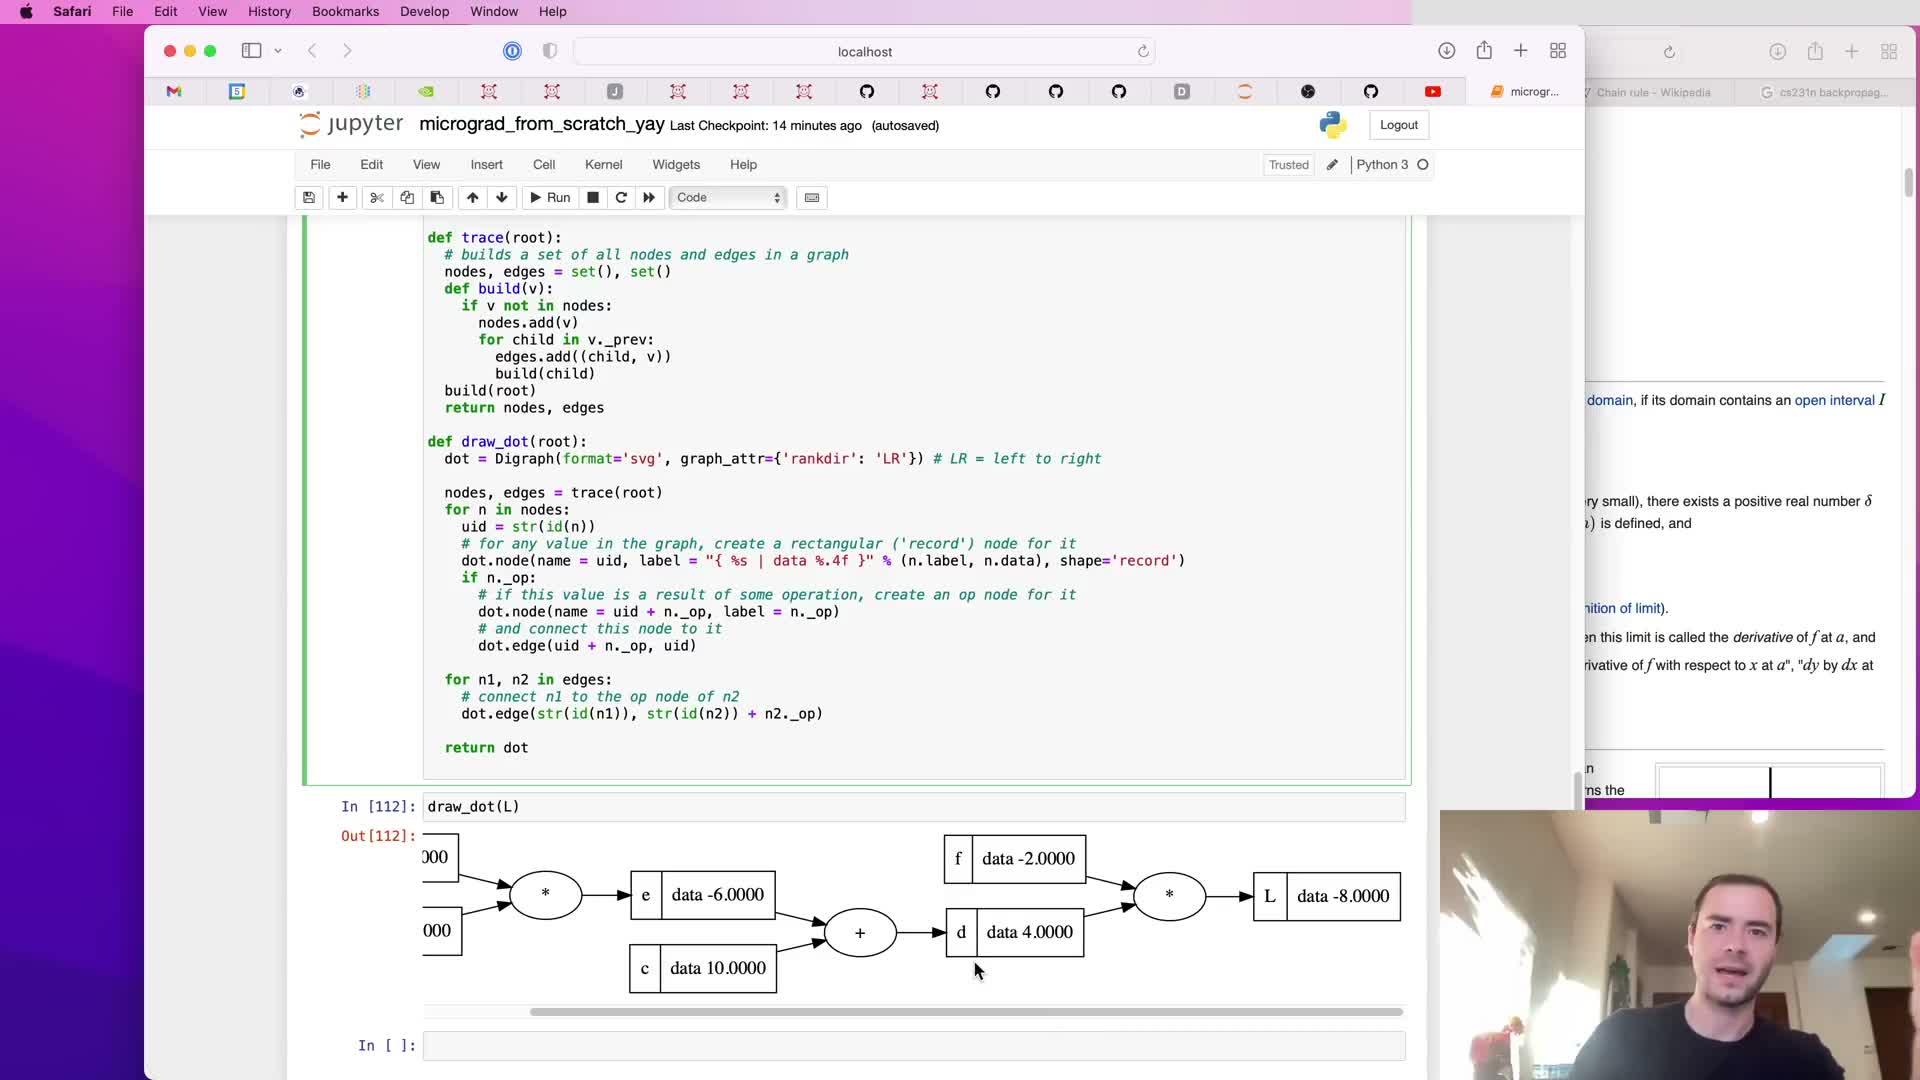This screenshot has width=1920, height=1080.
Task: Click the empty code cell input
Action: (x=913, y=1046)
